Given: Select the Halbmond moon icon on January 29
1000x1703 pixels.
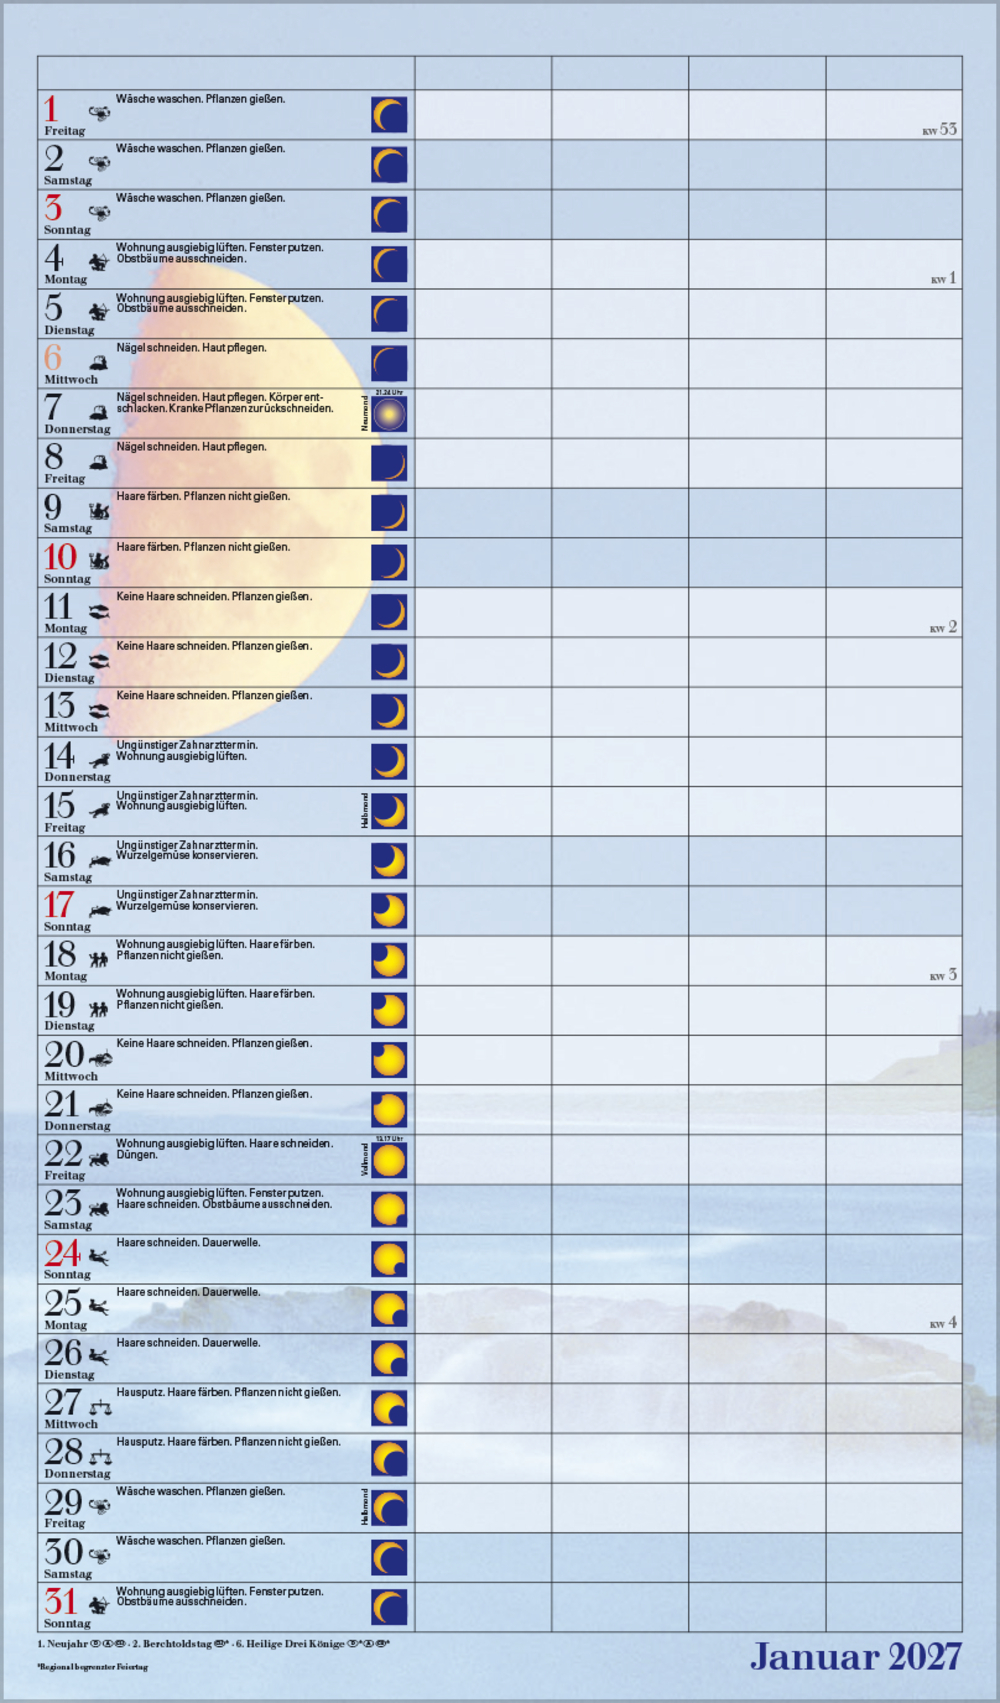Looking at the screenshot, I should click(x=389, y=1508).
